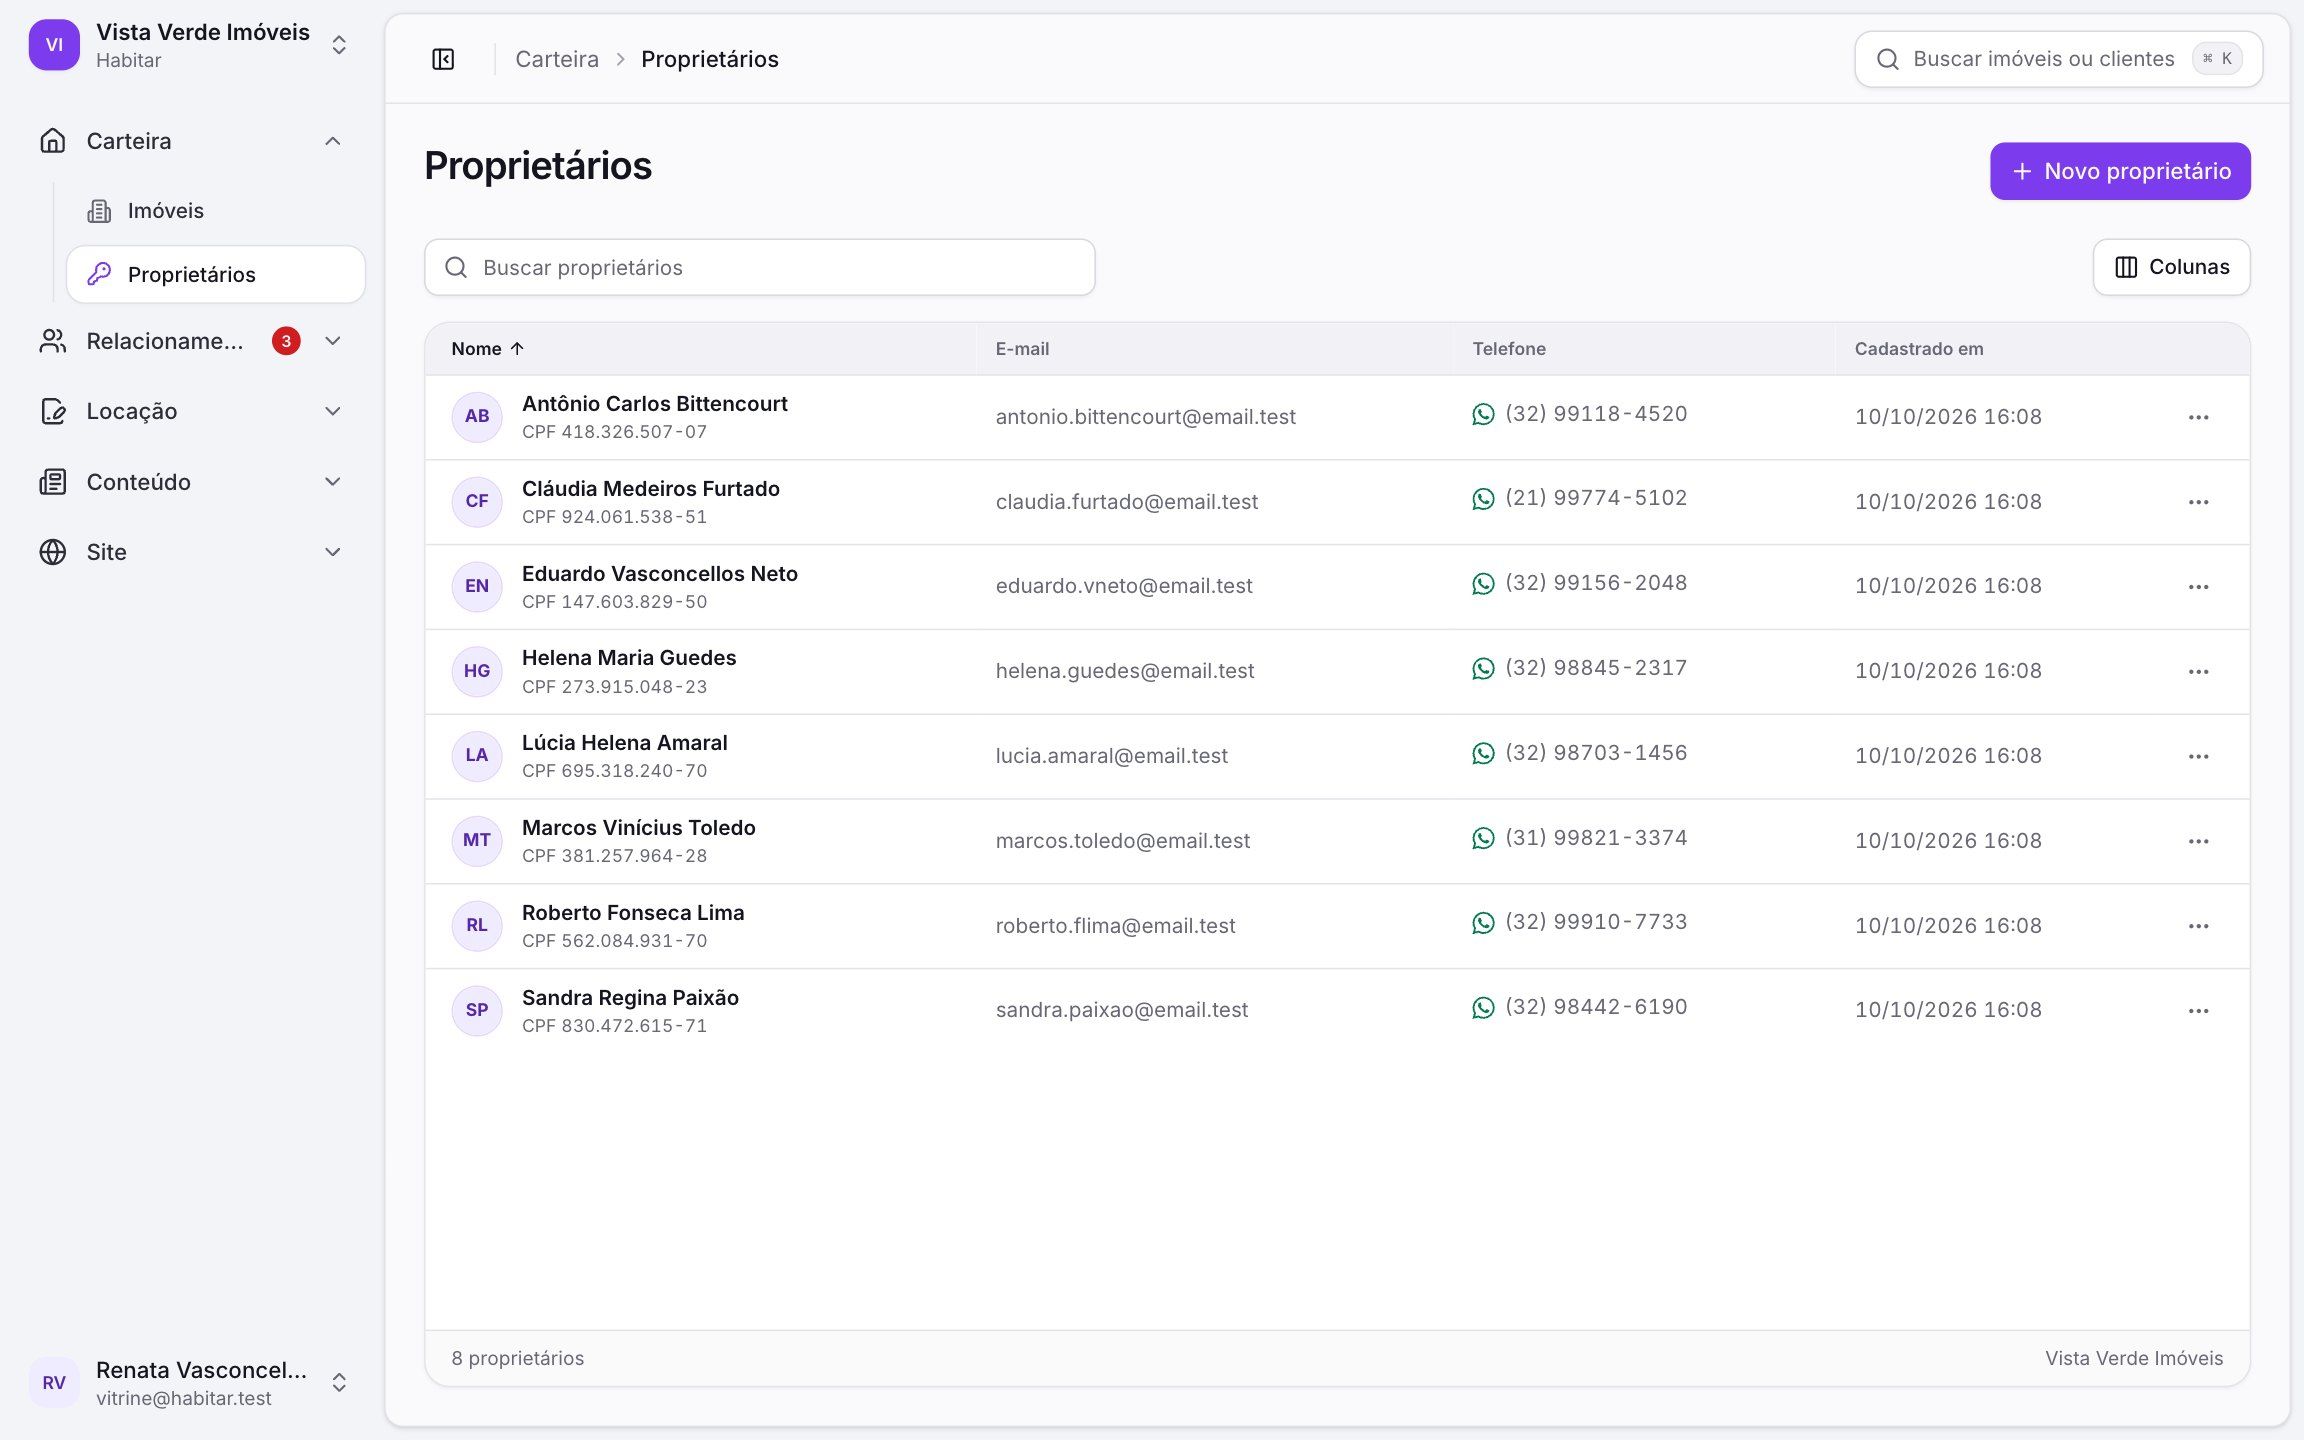Collapse the Carteira sidebar section
2304x1440 pixels.
pos(192,141)
